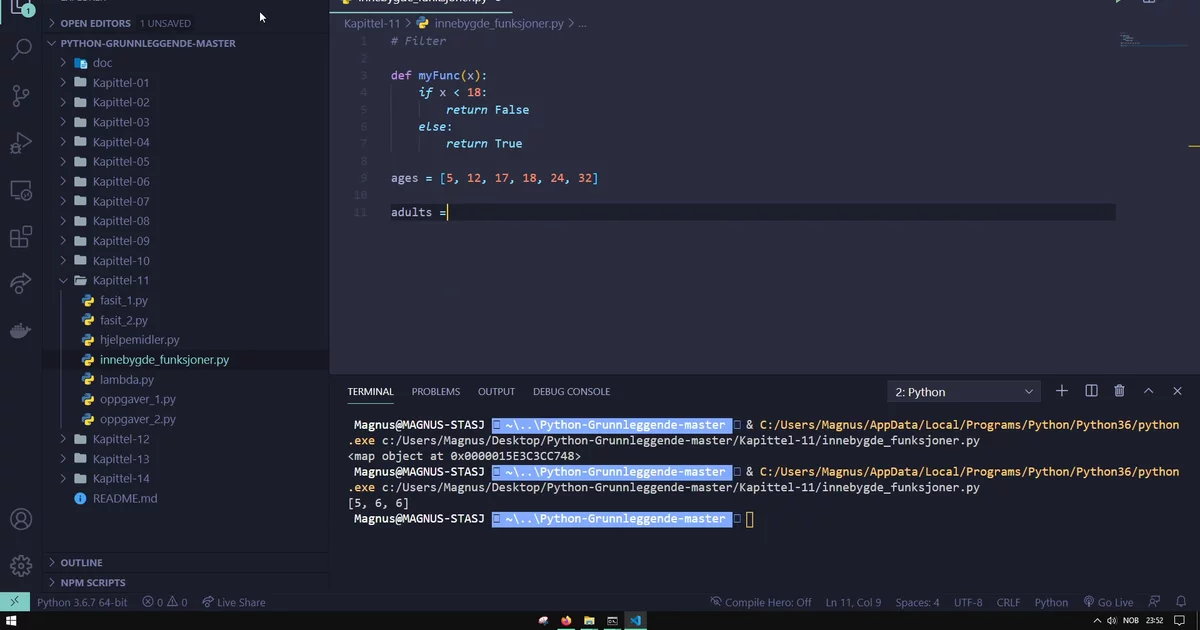This screenshot has width=1200, height=630.
Task: Open lambda.py in the file tree
Action: 127,379
